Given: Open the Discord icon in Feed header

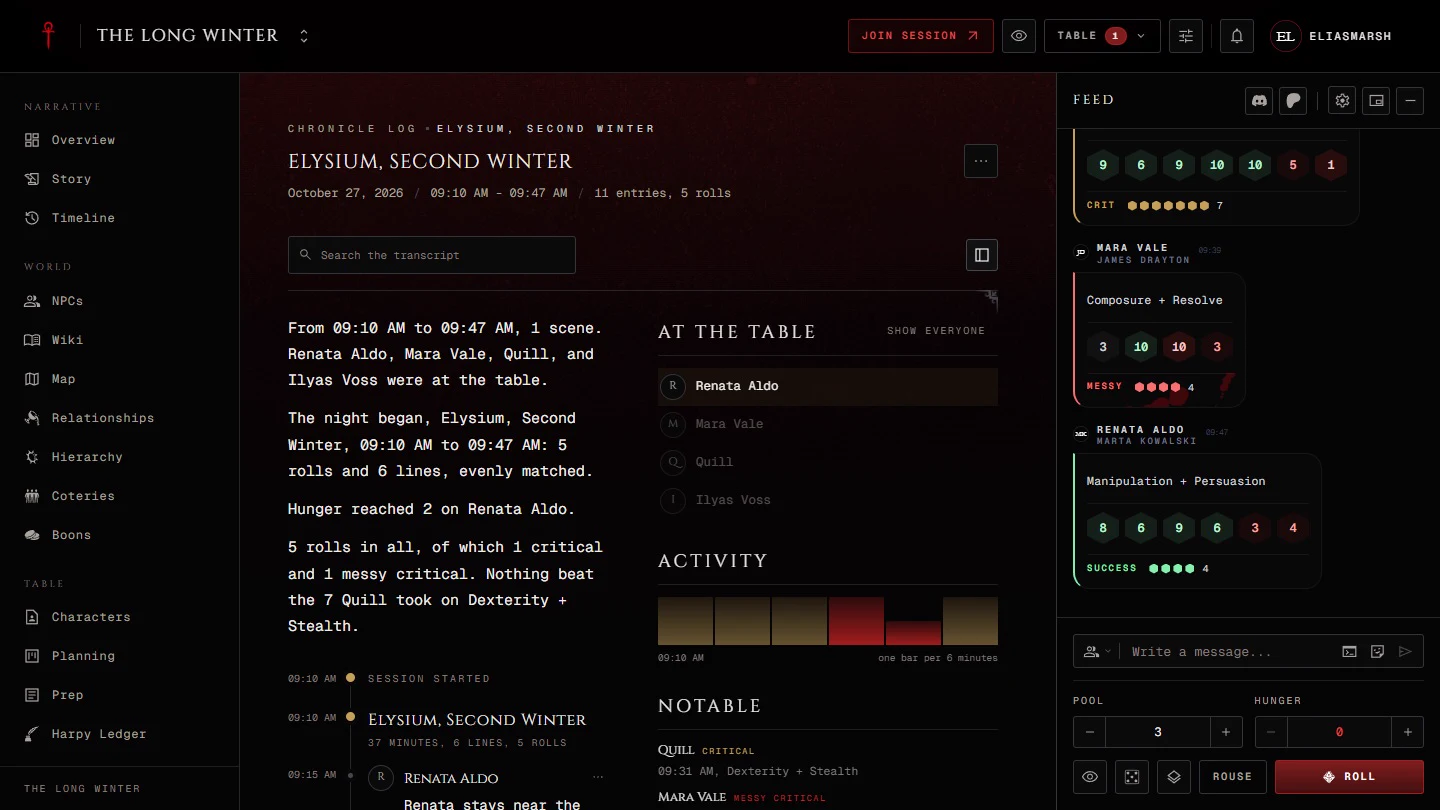Looking at the screenshot, I should point(1260,100).
